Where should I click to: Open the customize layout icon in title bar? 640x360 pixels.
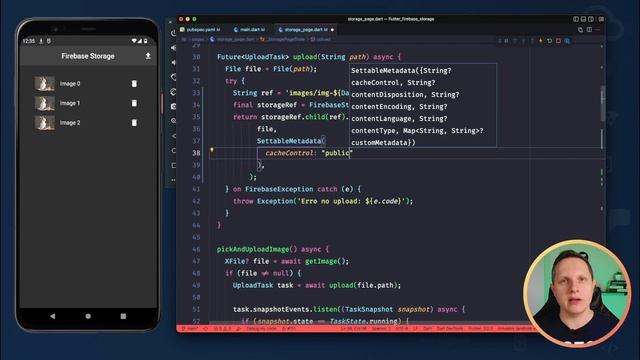pos(601,19)
